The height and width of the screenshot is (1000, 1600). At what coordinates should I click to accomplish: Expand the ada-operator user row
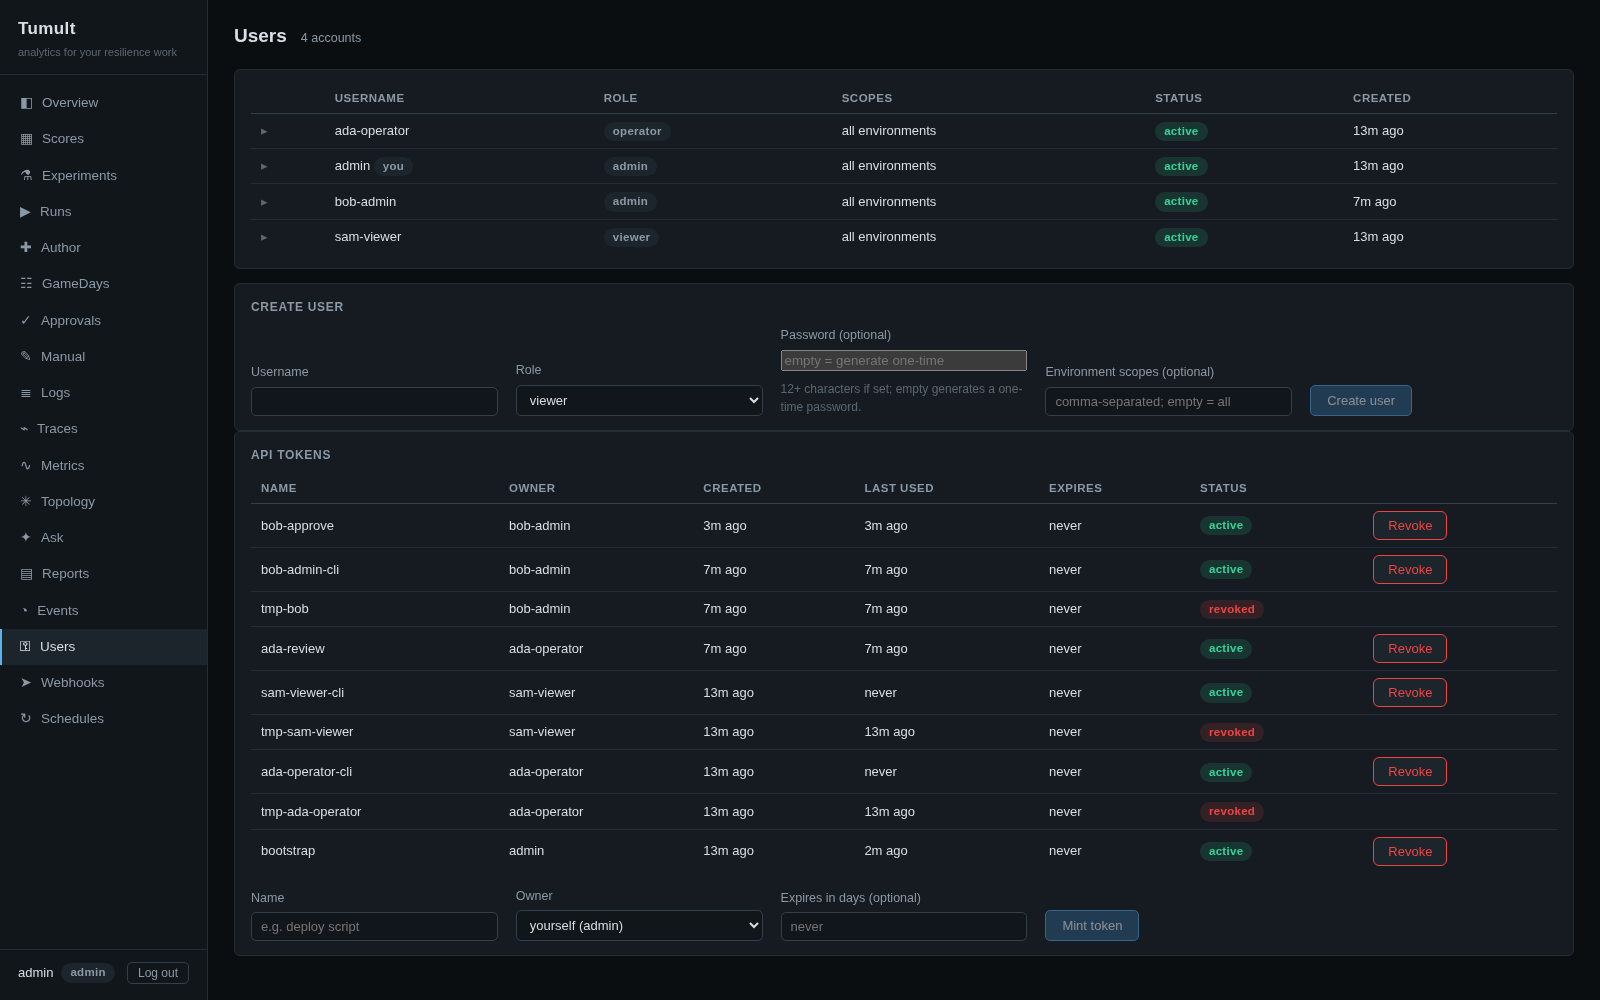(x=264, y=131)
